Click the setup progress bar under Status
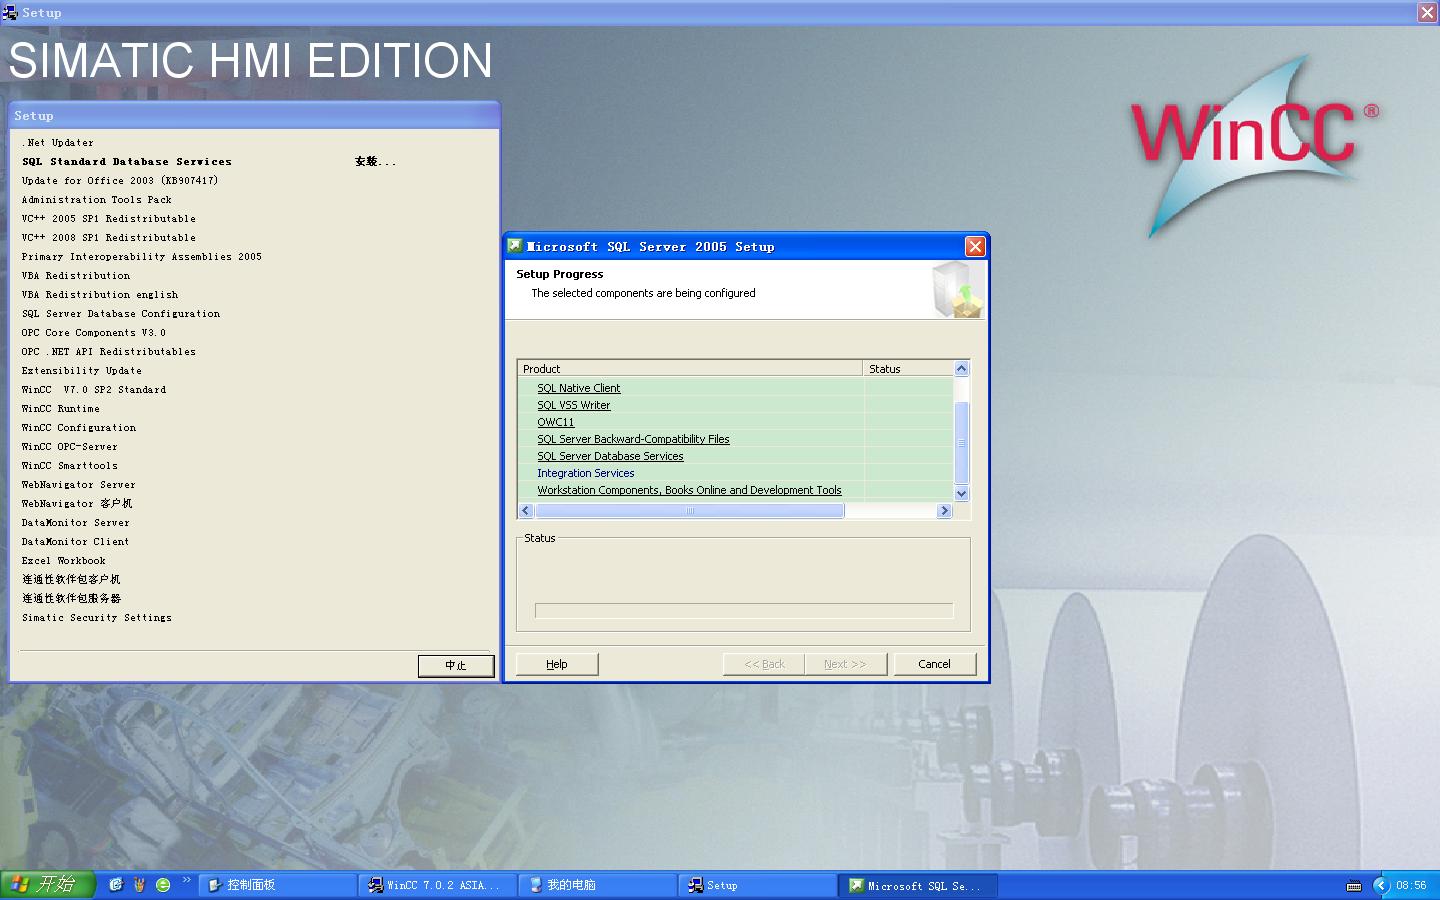Image resolution: width=1440 pixels, height=900 pixels. coord(744,610)
